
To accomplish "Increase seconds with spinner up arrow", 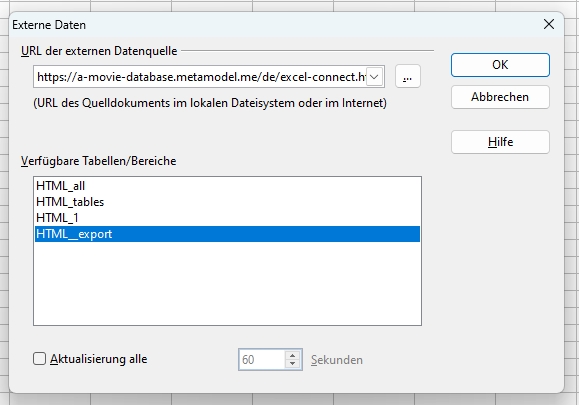I will (x=292, y=356).
